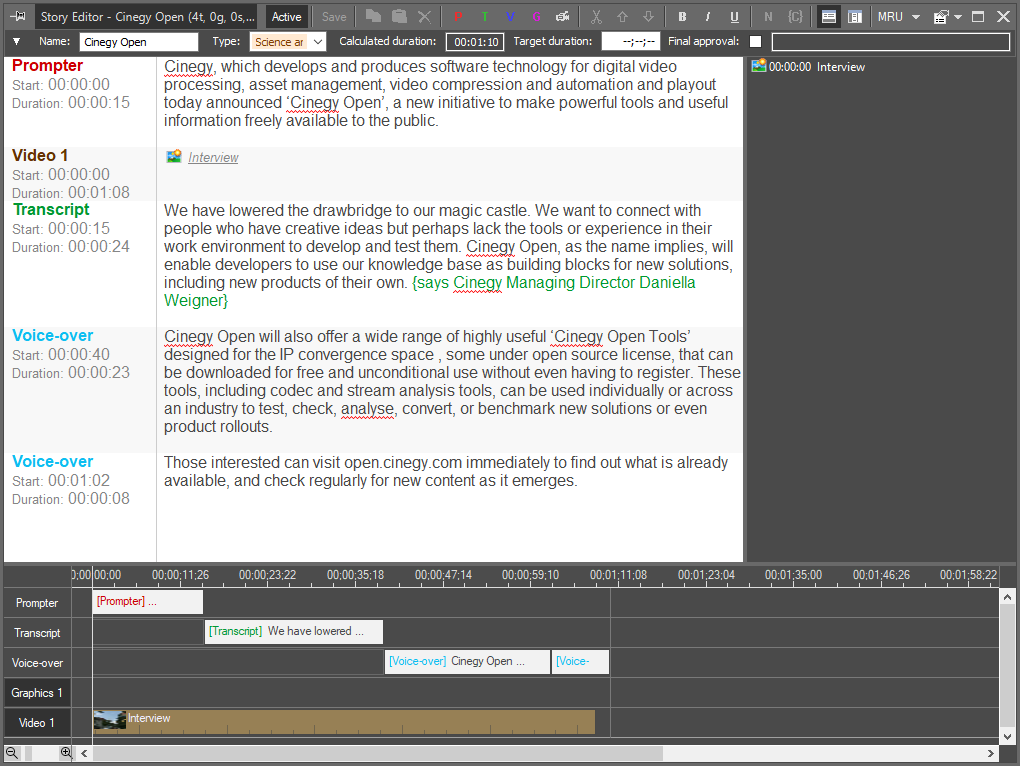Click the Interview video clip on the timeline

click(344, 722)
